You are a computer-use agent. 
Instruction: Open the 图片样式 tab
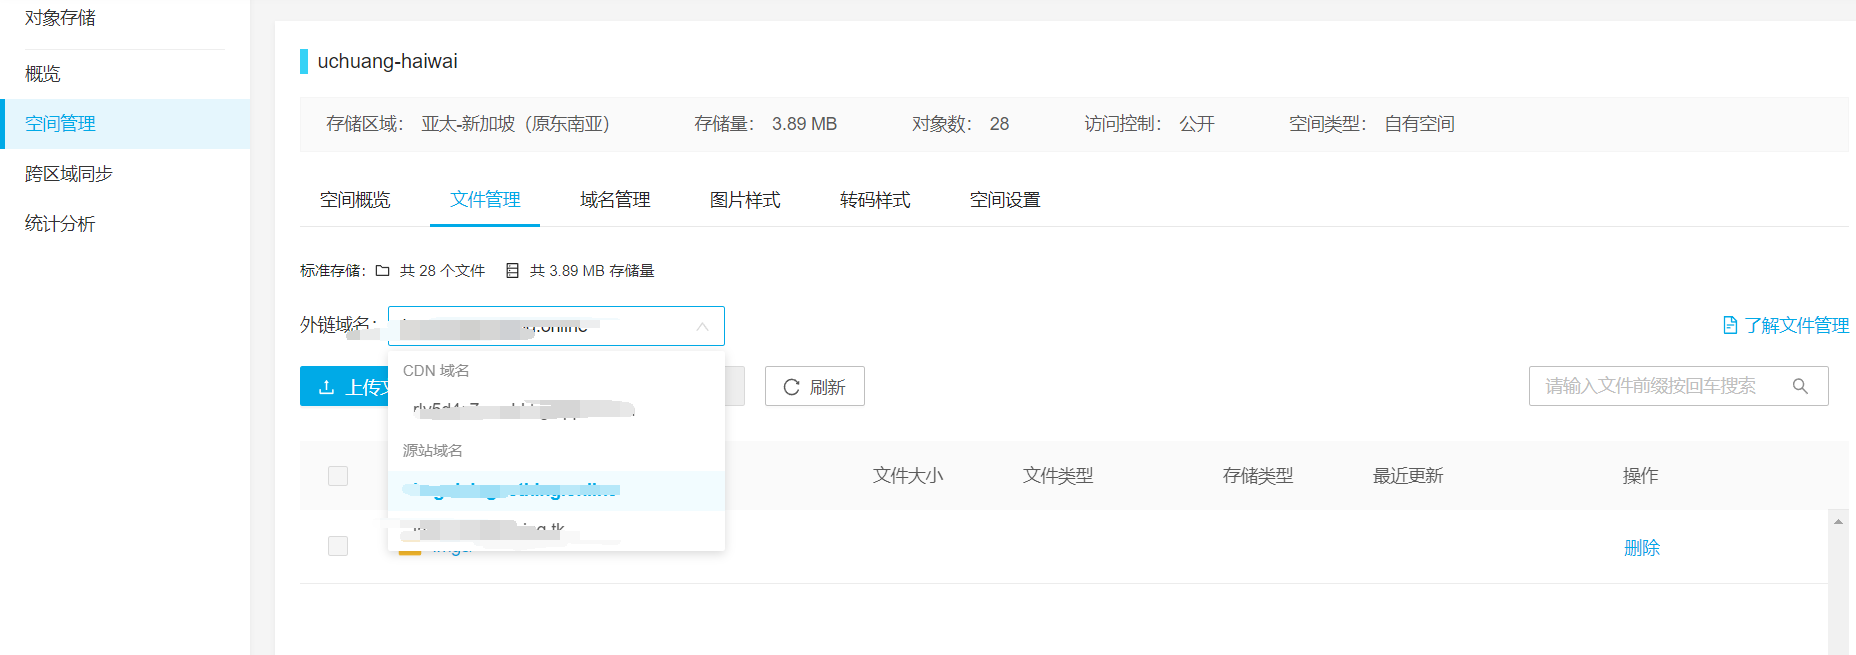pos(745,200)
